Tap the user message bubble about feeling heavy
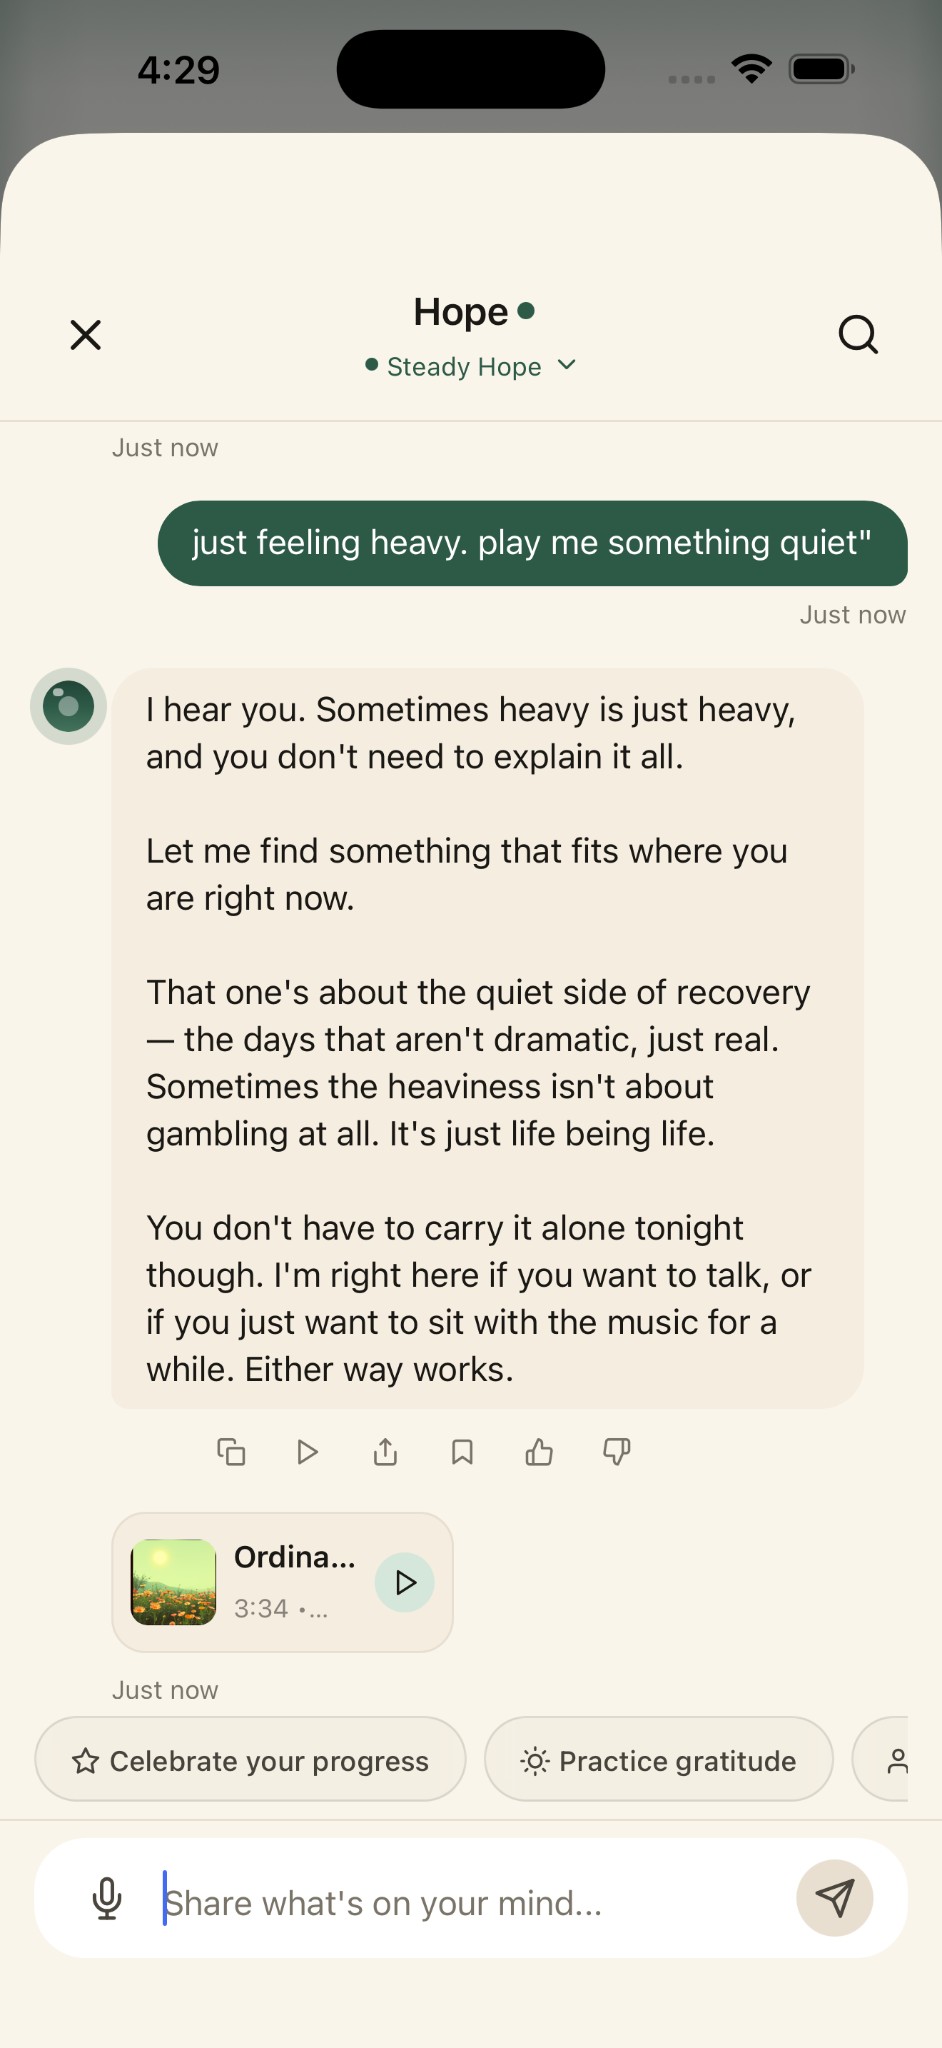The width and height of the screenshot is (942, 2048). 532,543
